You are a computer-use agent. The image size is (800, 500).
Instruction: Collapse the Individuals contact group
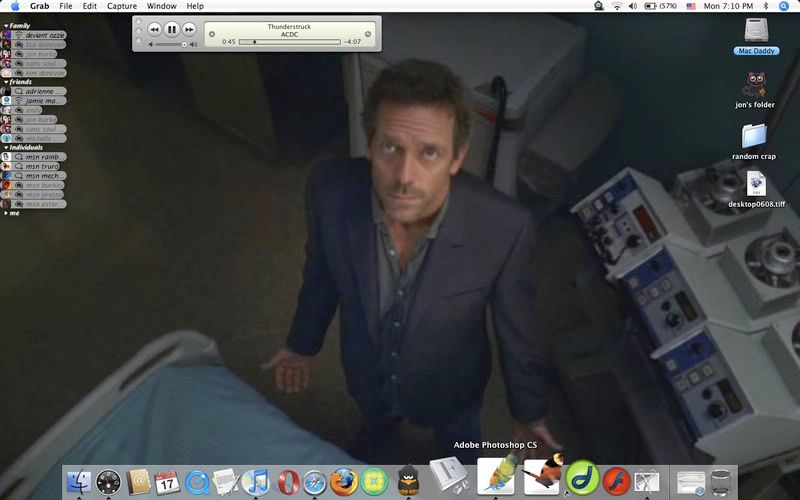point(6,147)
